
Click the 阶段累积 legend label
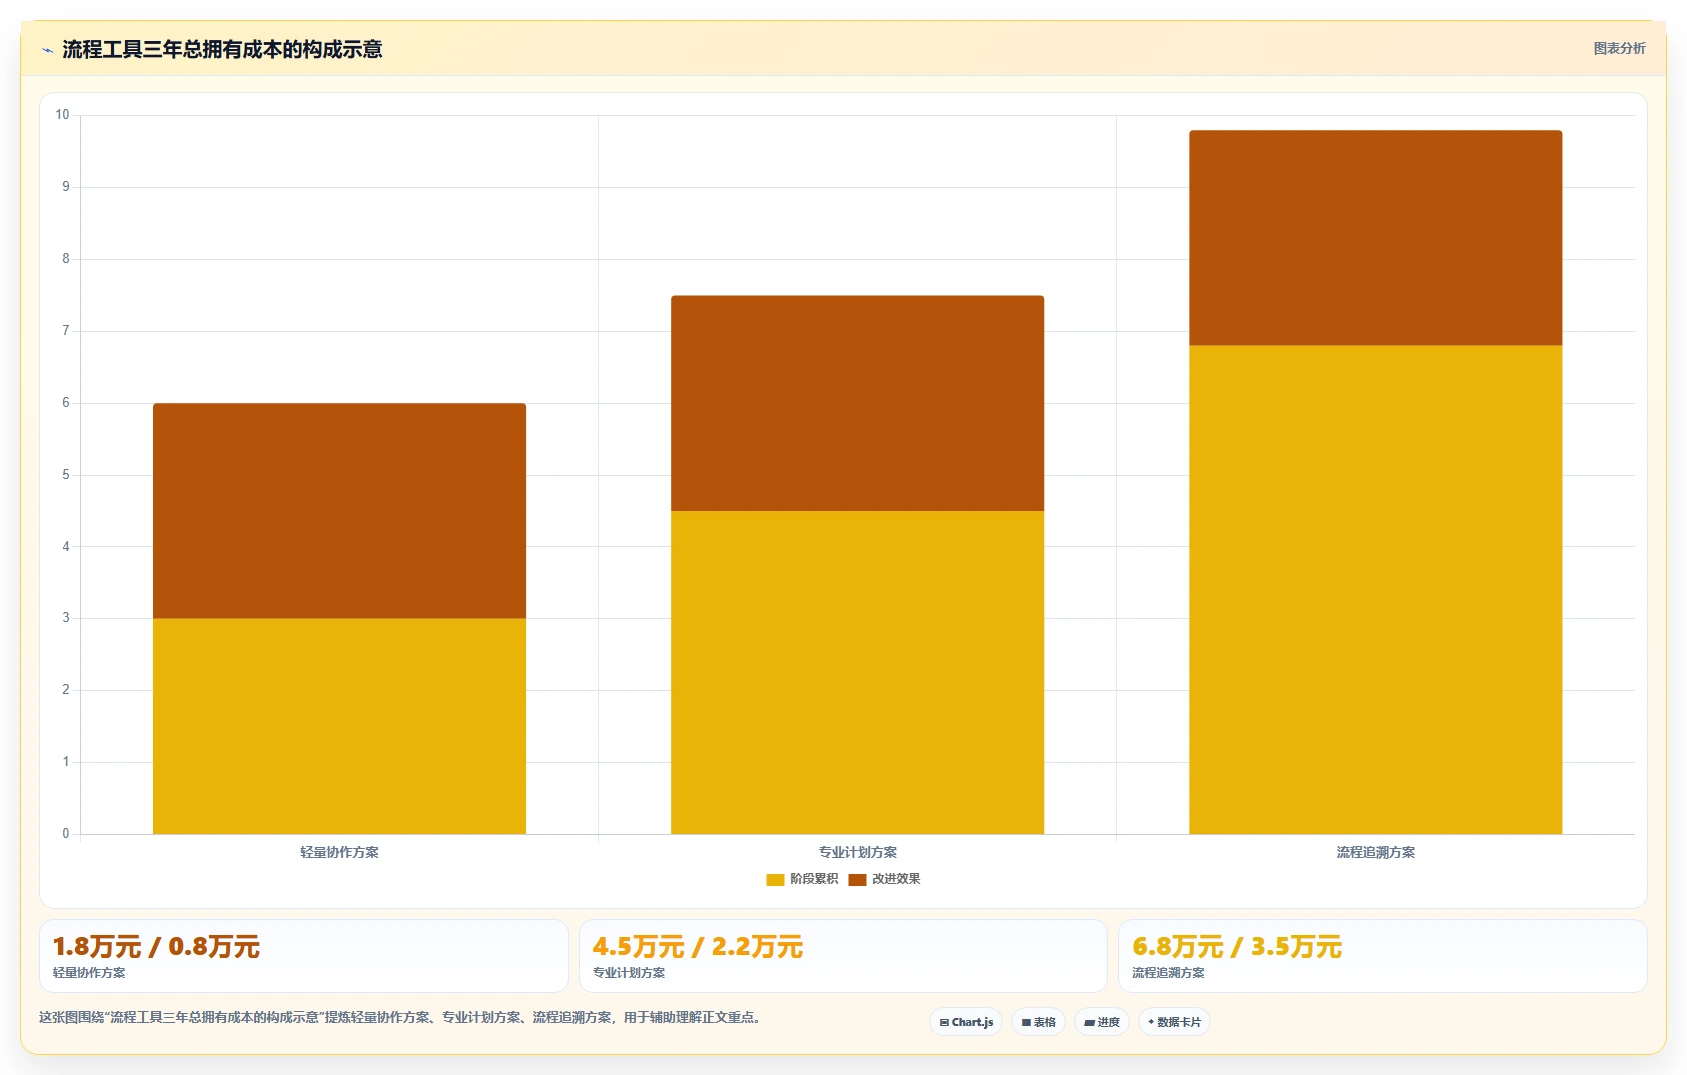814,879
